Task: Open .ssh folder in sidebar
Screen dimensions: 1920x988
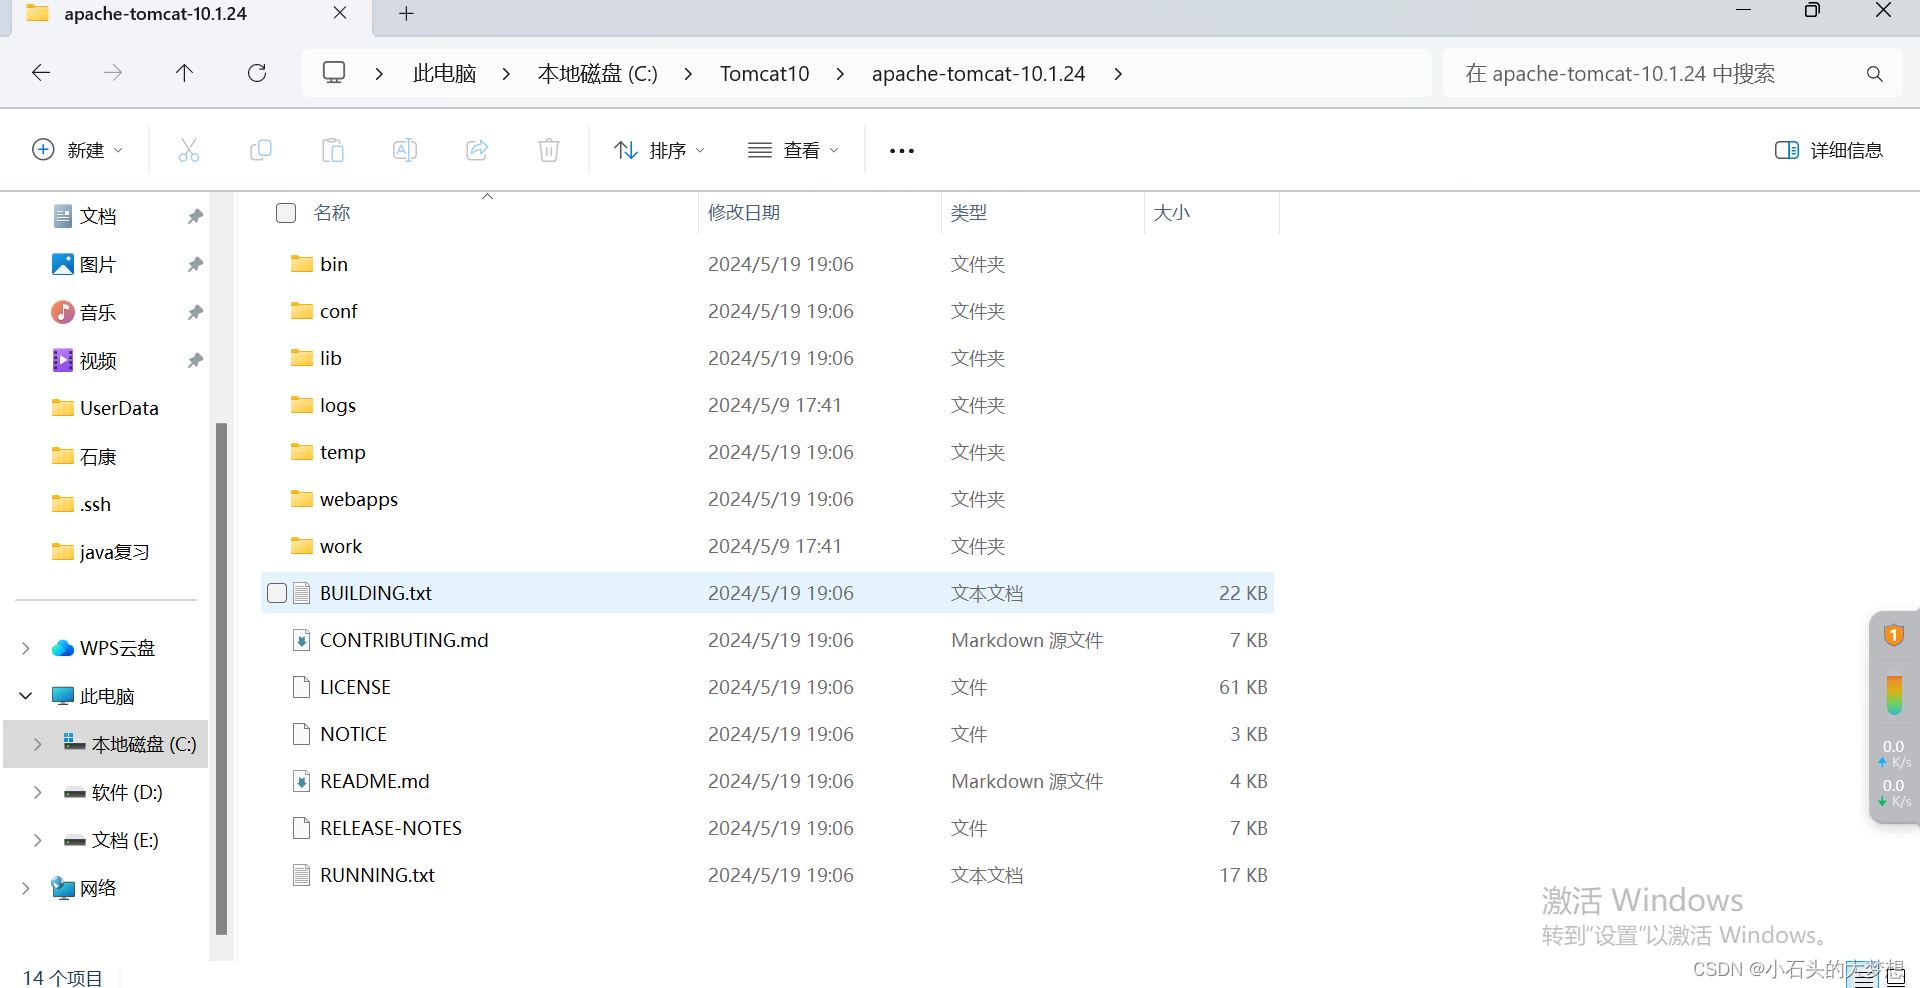Action: [81, 504]
